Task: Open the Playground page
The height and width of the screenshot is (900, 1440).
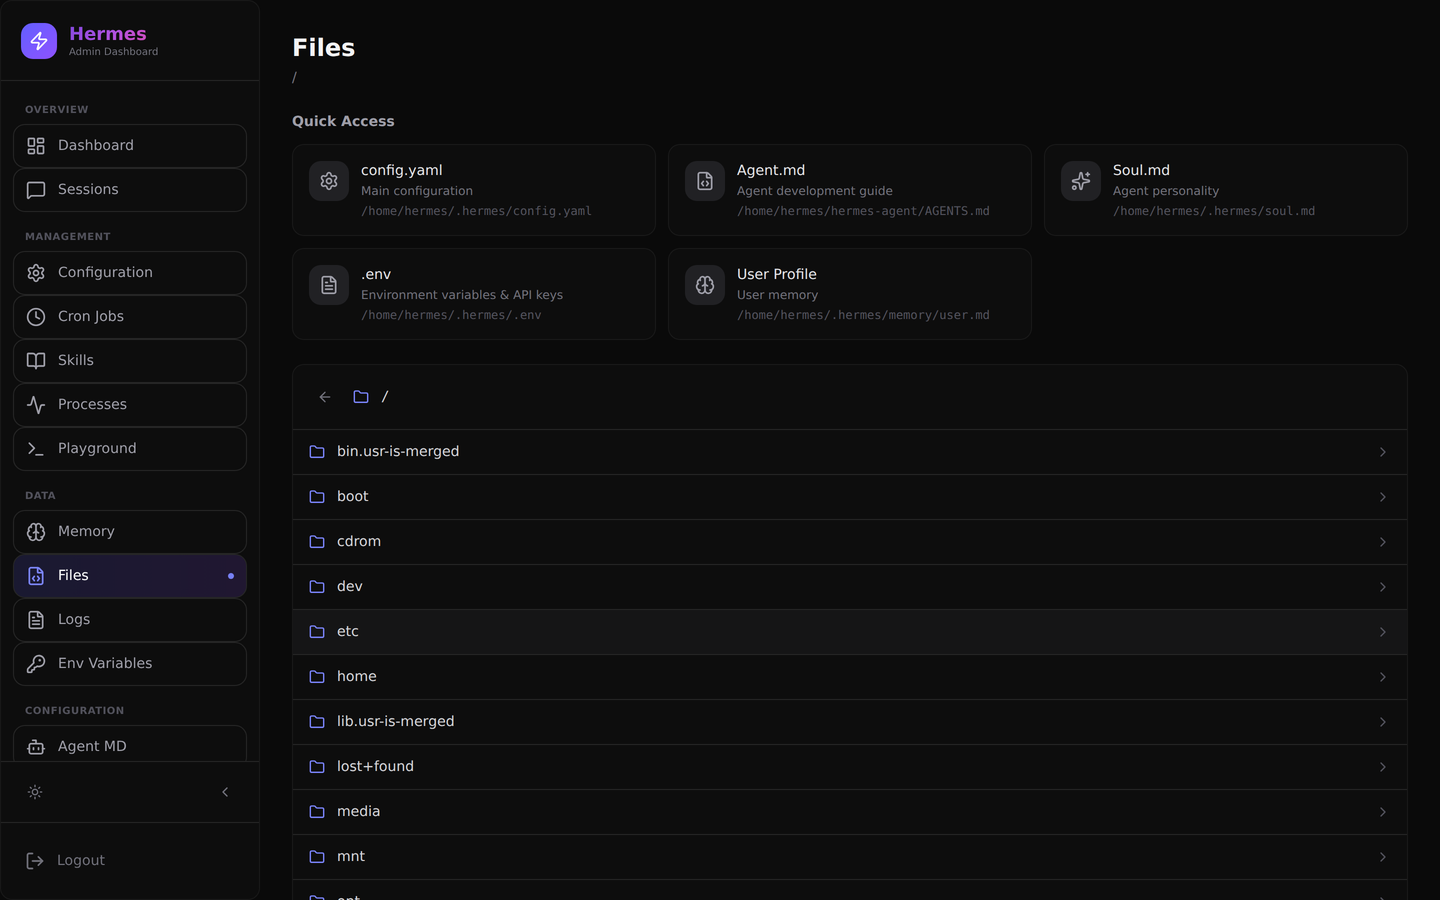Action: click(x=130, y=449)
